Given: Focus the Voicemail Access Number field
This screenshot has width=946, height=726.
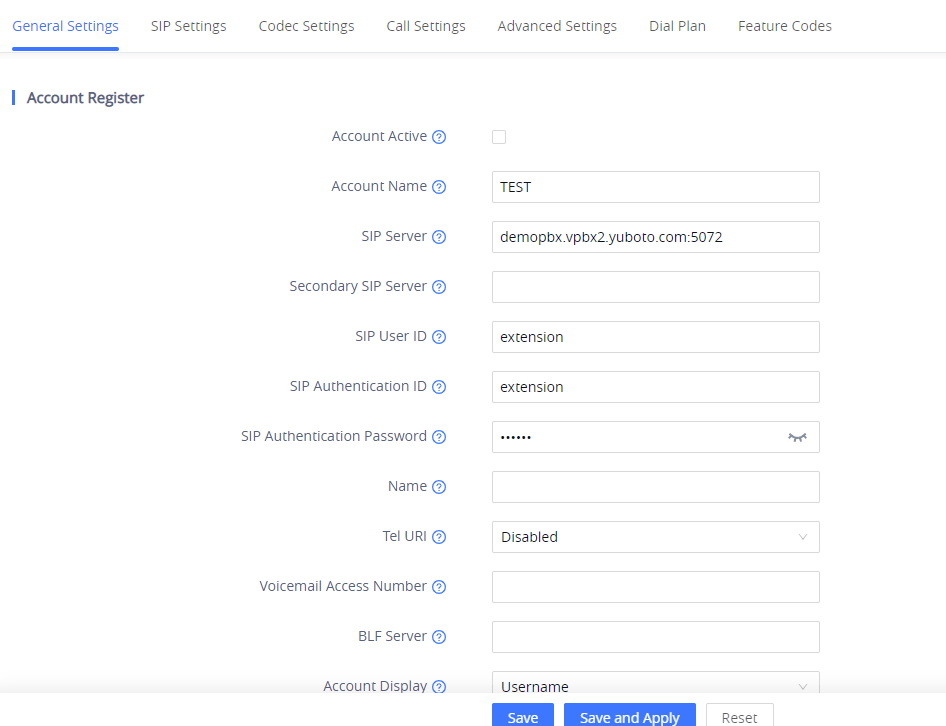Looking at the screenshot, I should click(x=656, y=587).
